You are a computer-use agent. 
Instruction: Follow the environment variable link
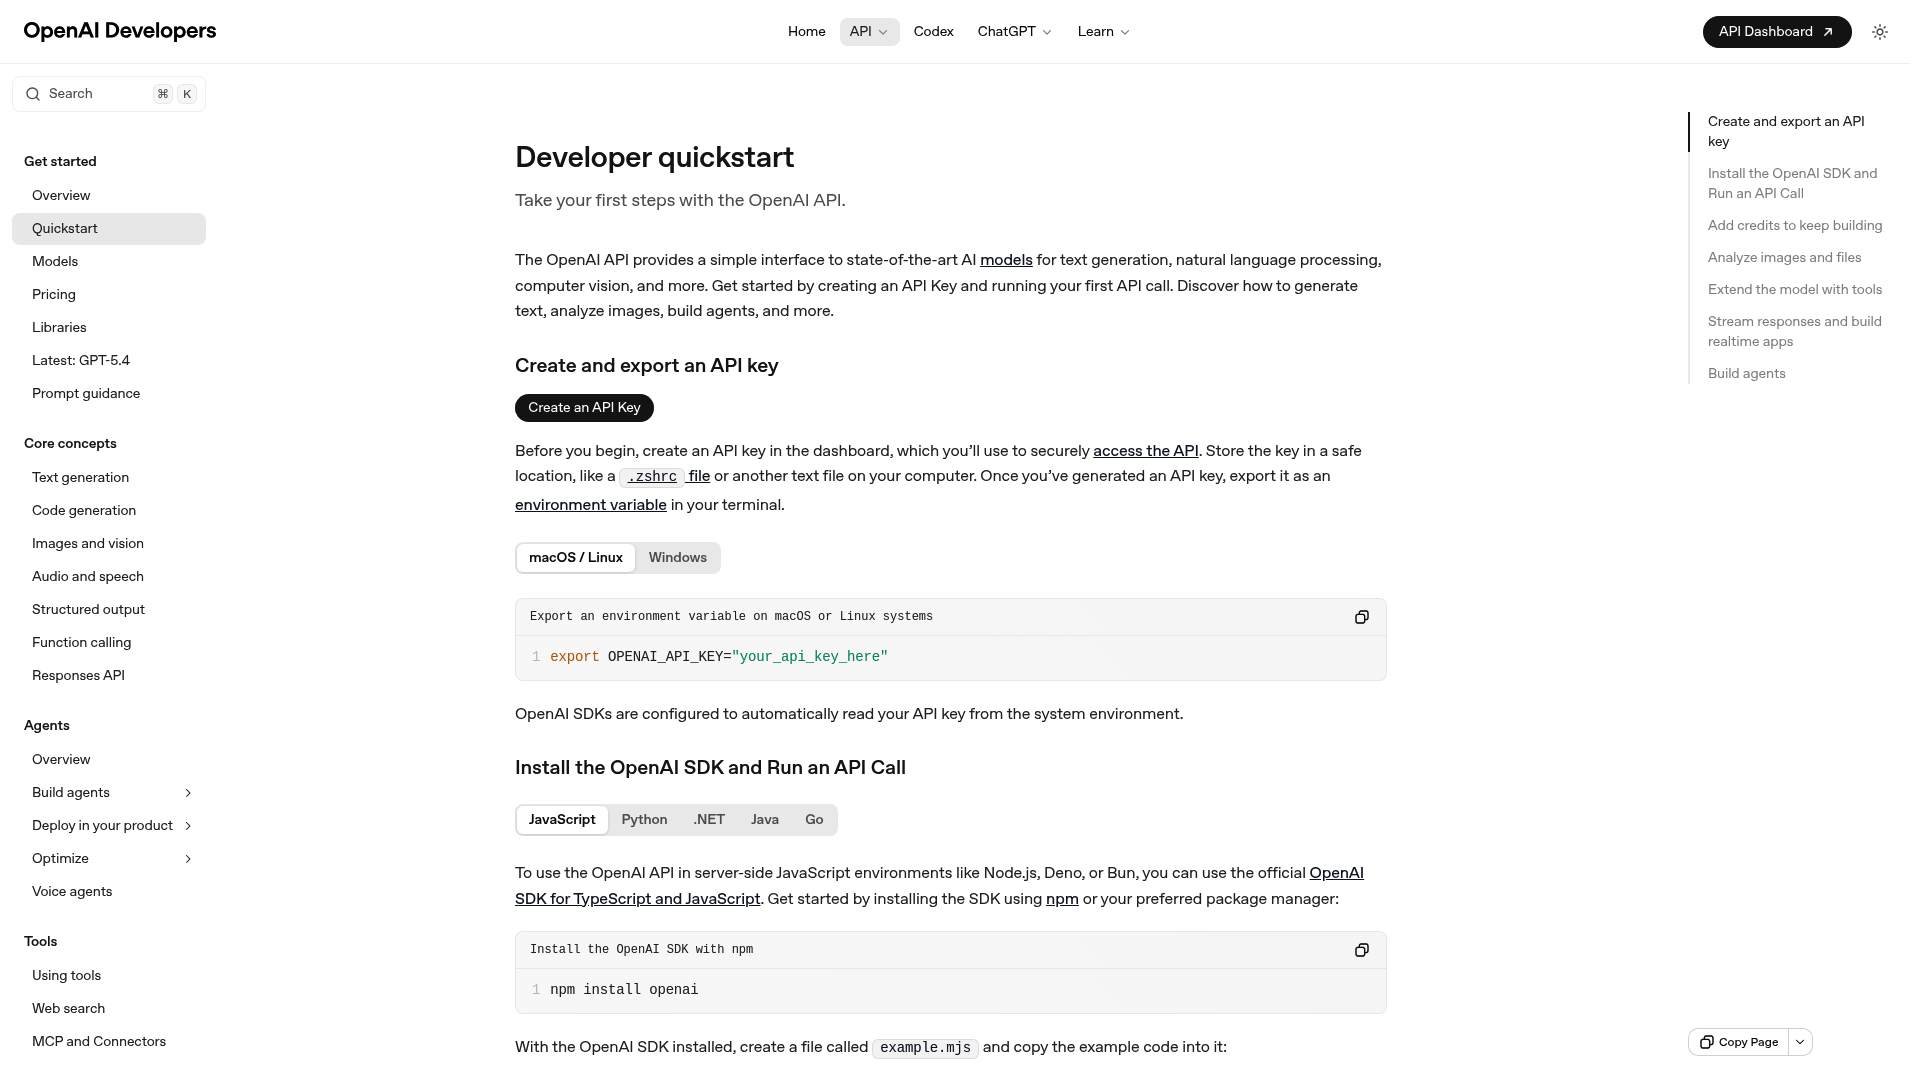tap(590, 505)
